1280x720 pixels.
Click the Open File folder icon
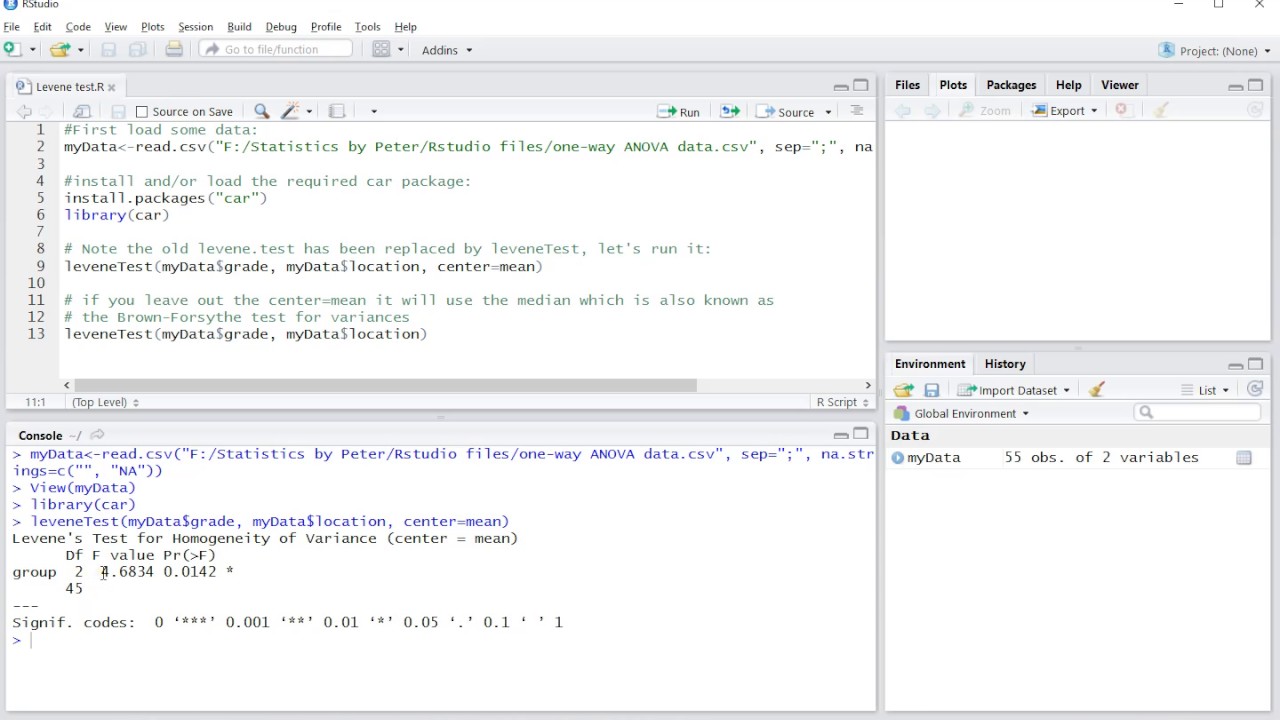60,49
